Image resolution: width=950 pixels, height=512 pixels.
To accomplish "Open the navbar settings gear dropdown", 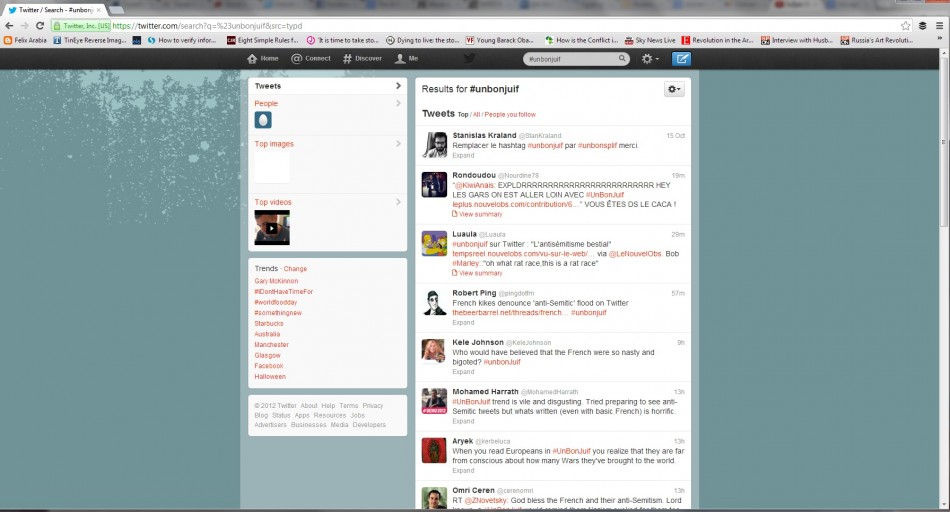I will (650, 59).
